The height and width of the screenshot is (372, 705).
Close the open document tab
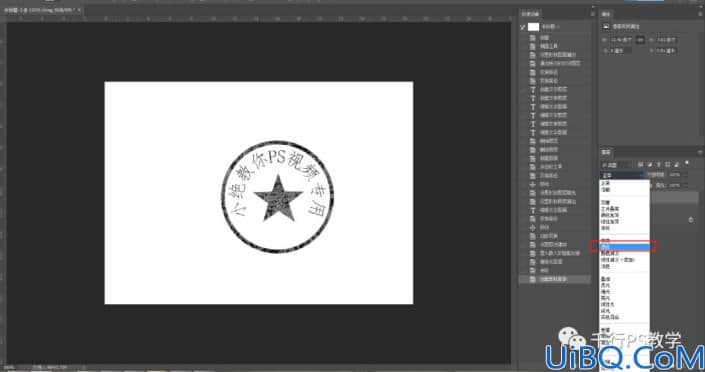[79, 9]
